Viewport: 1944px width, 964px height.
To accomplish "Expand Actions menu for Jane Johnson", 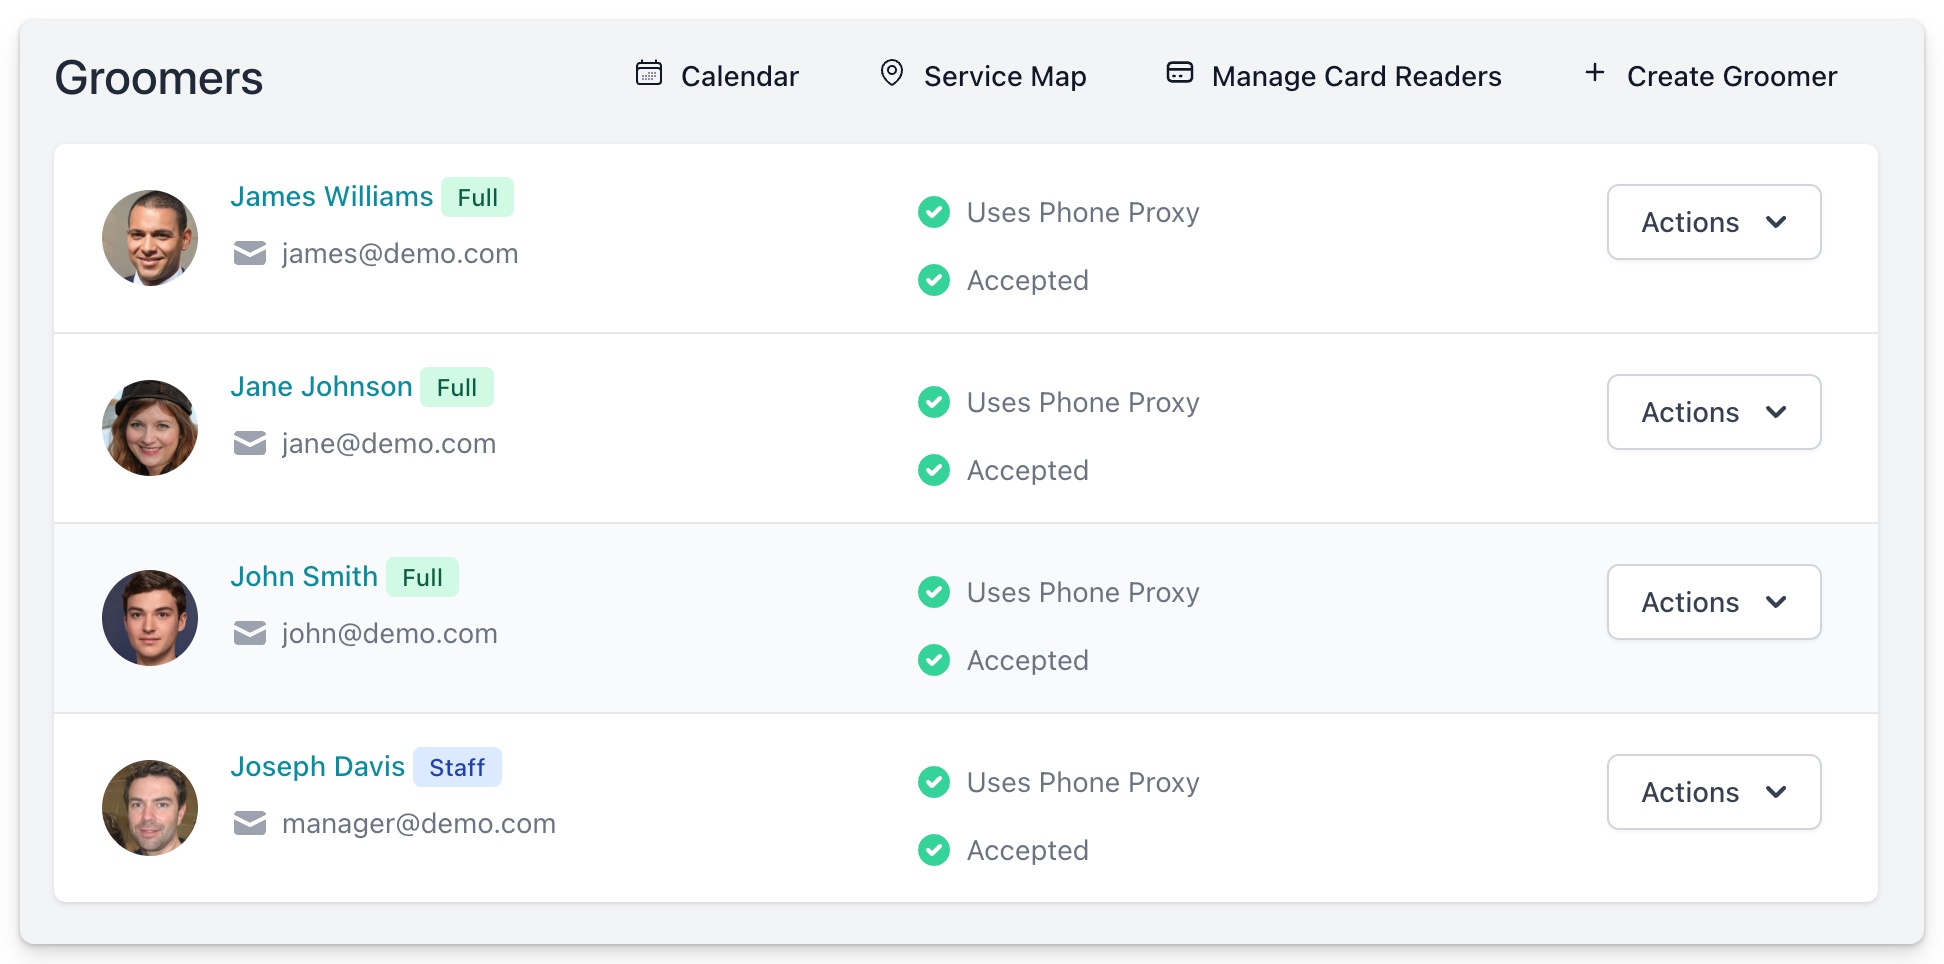I will [x=1713, y=412].
